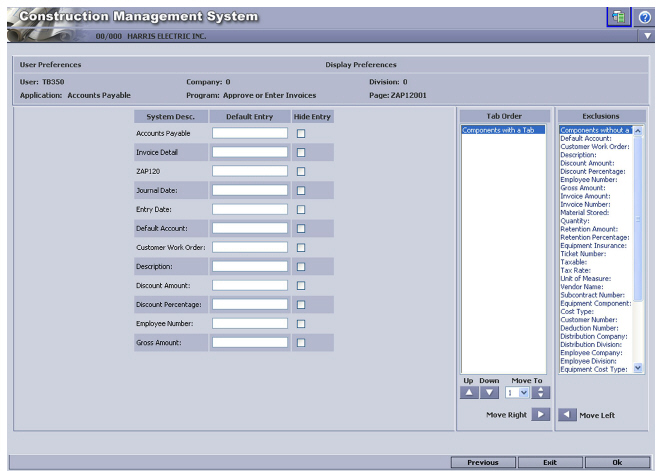664x471 pixels.
Task: Click the Ok button
Action: (617, 462)
